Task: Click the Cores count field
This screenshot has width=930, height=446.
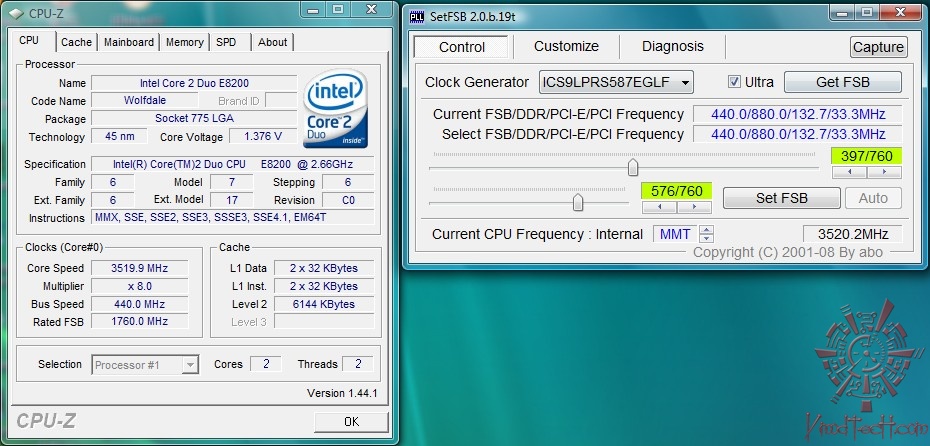Action: pos(266,364)
